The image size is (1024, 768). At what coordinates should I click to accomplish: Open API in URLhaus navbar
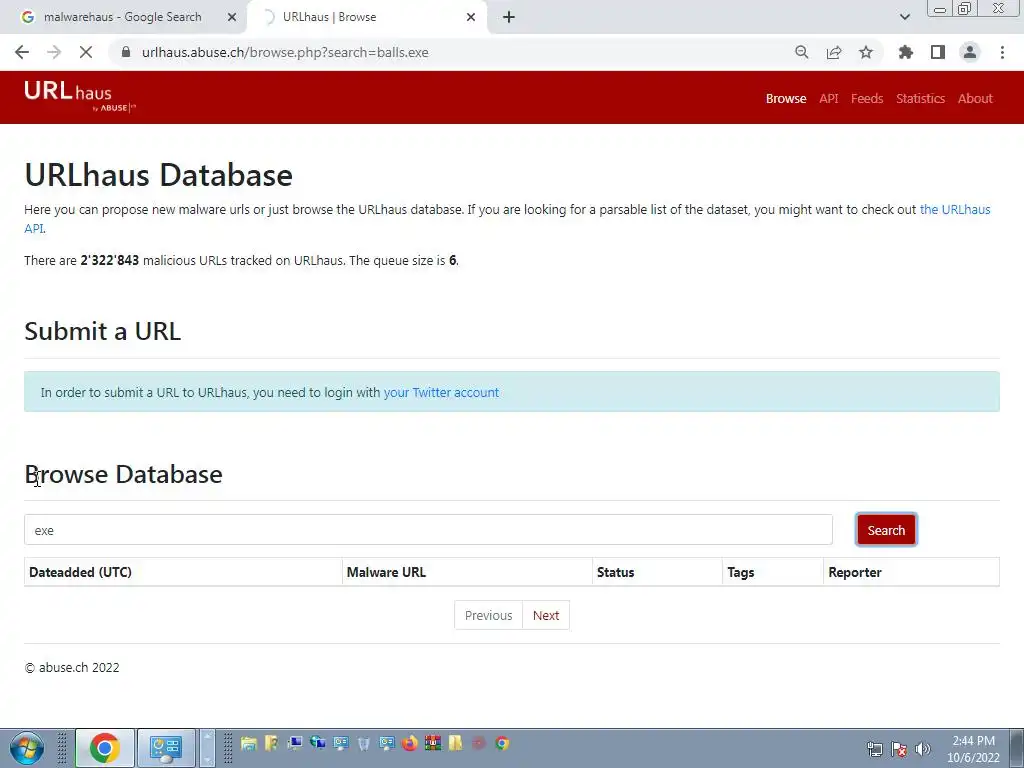829,99
